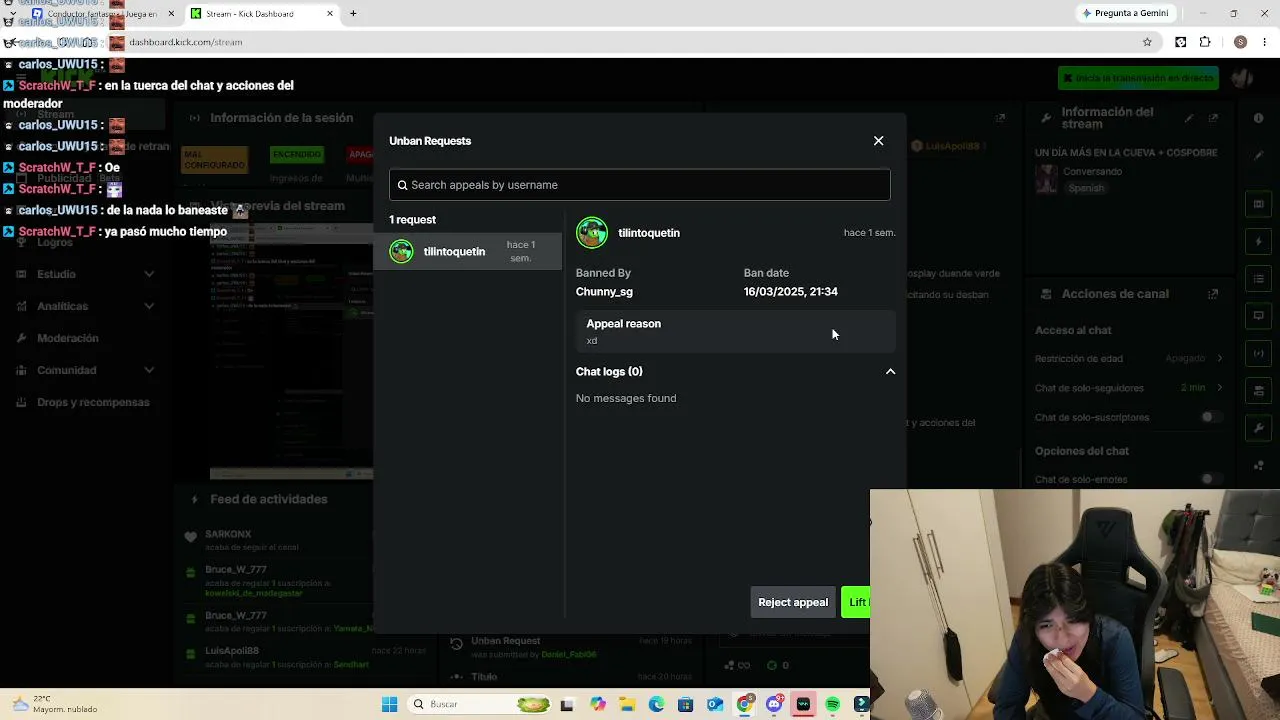
Task: Click banned-by moderator Chunny_sg
Action: point(604,292)
